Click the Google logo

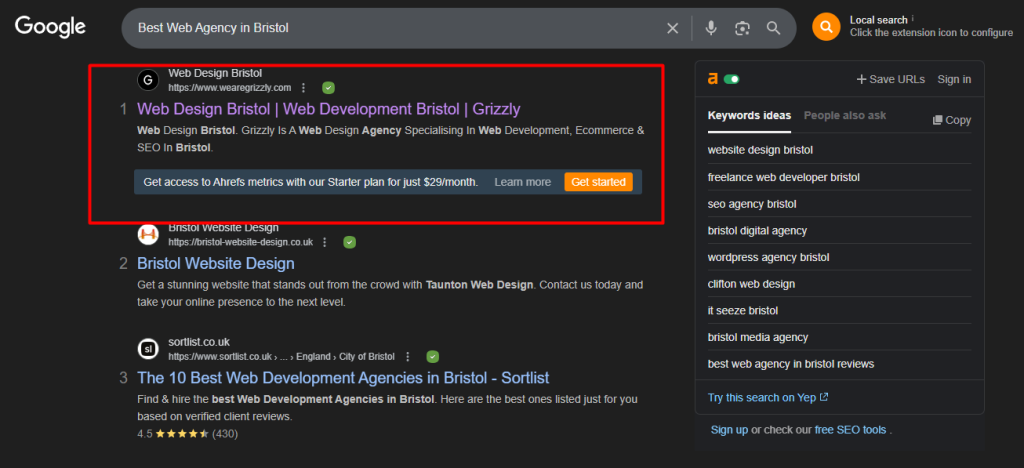50,27
